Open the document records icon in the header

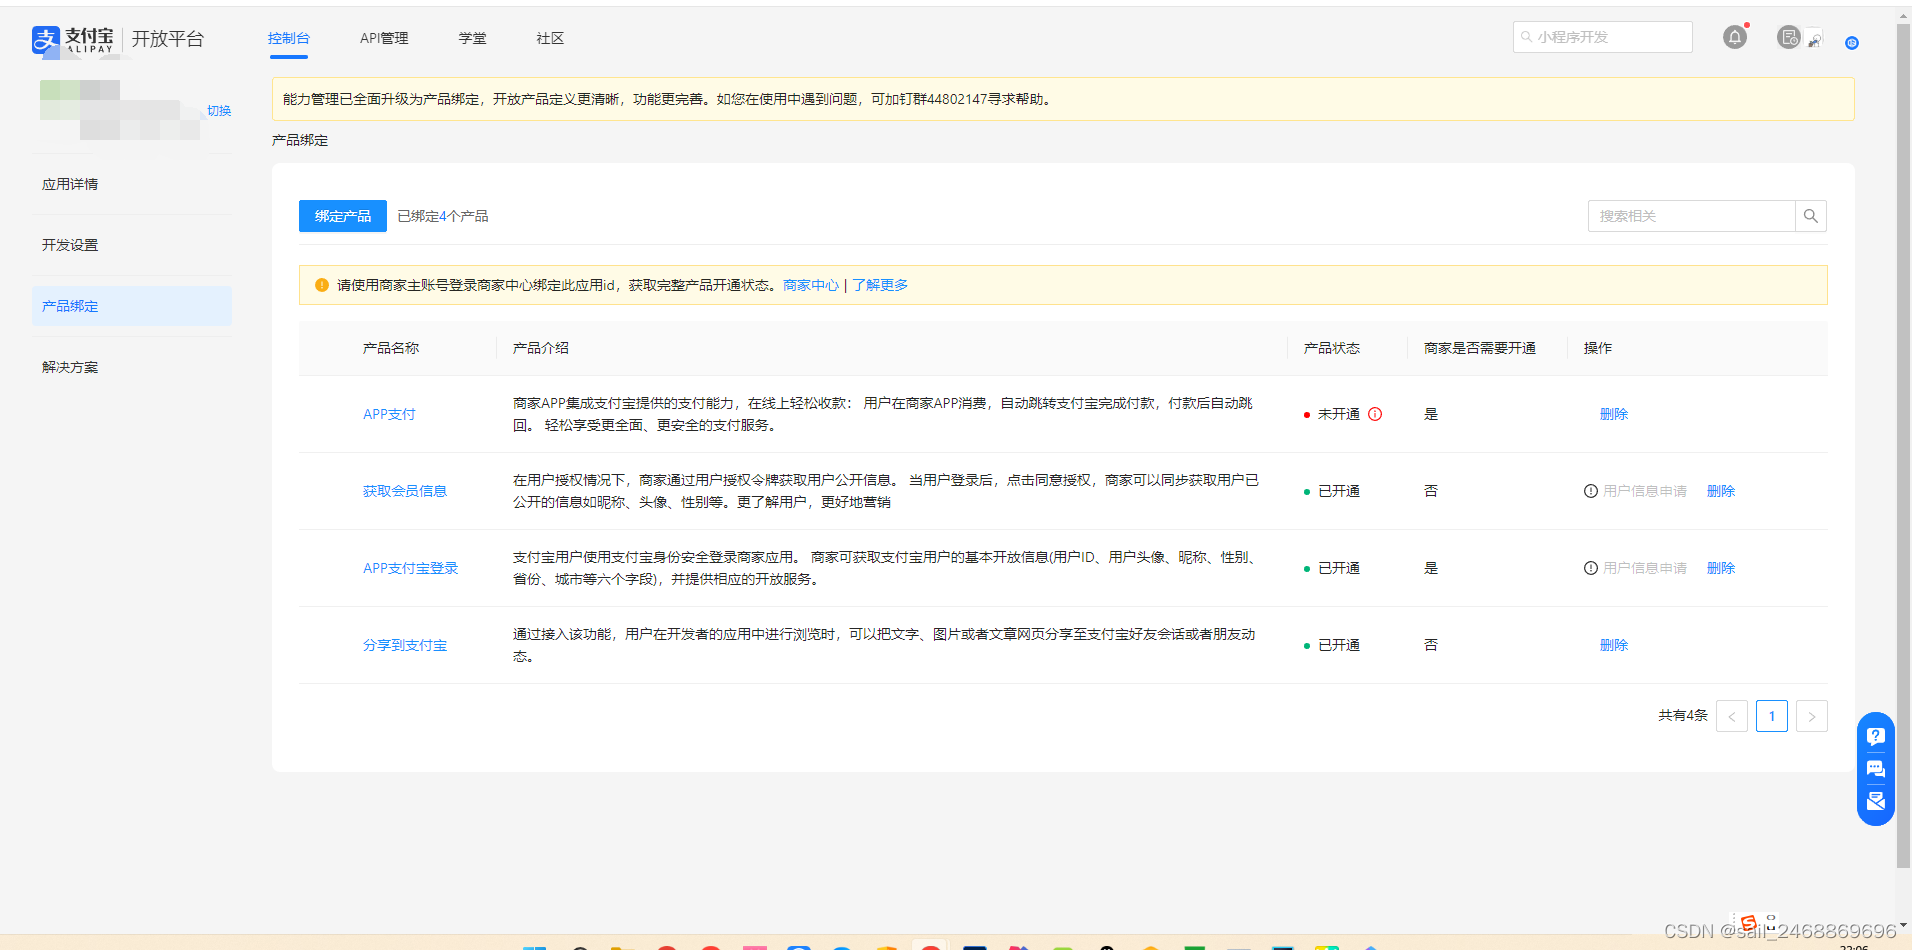tap(1788, 37)
